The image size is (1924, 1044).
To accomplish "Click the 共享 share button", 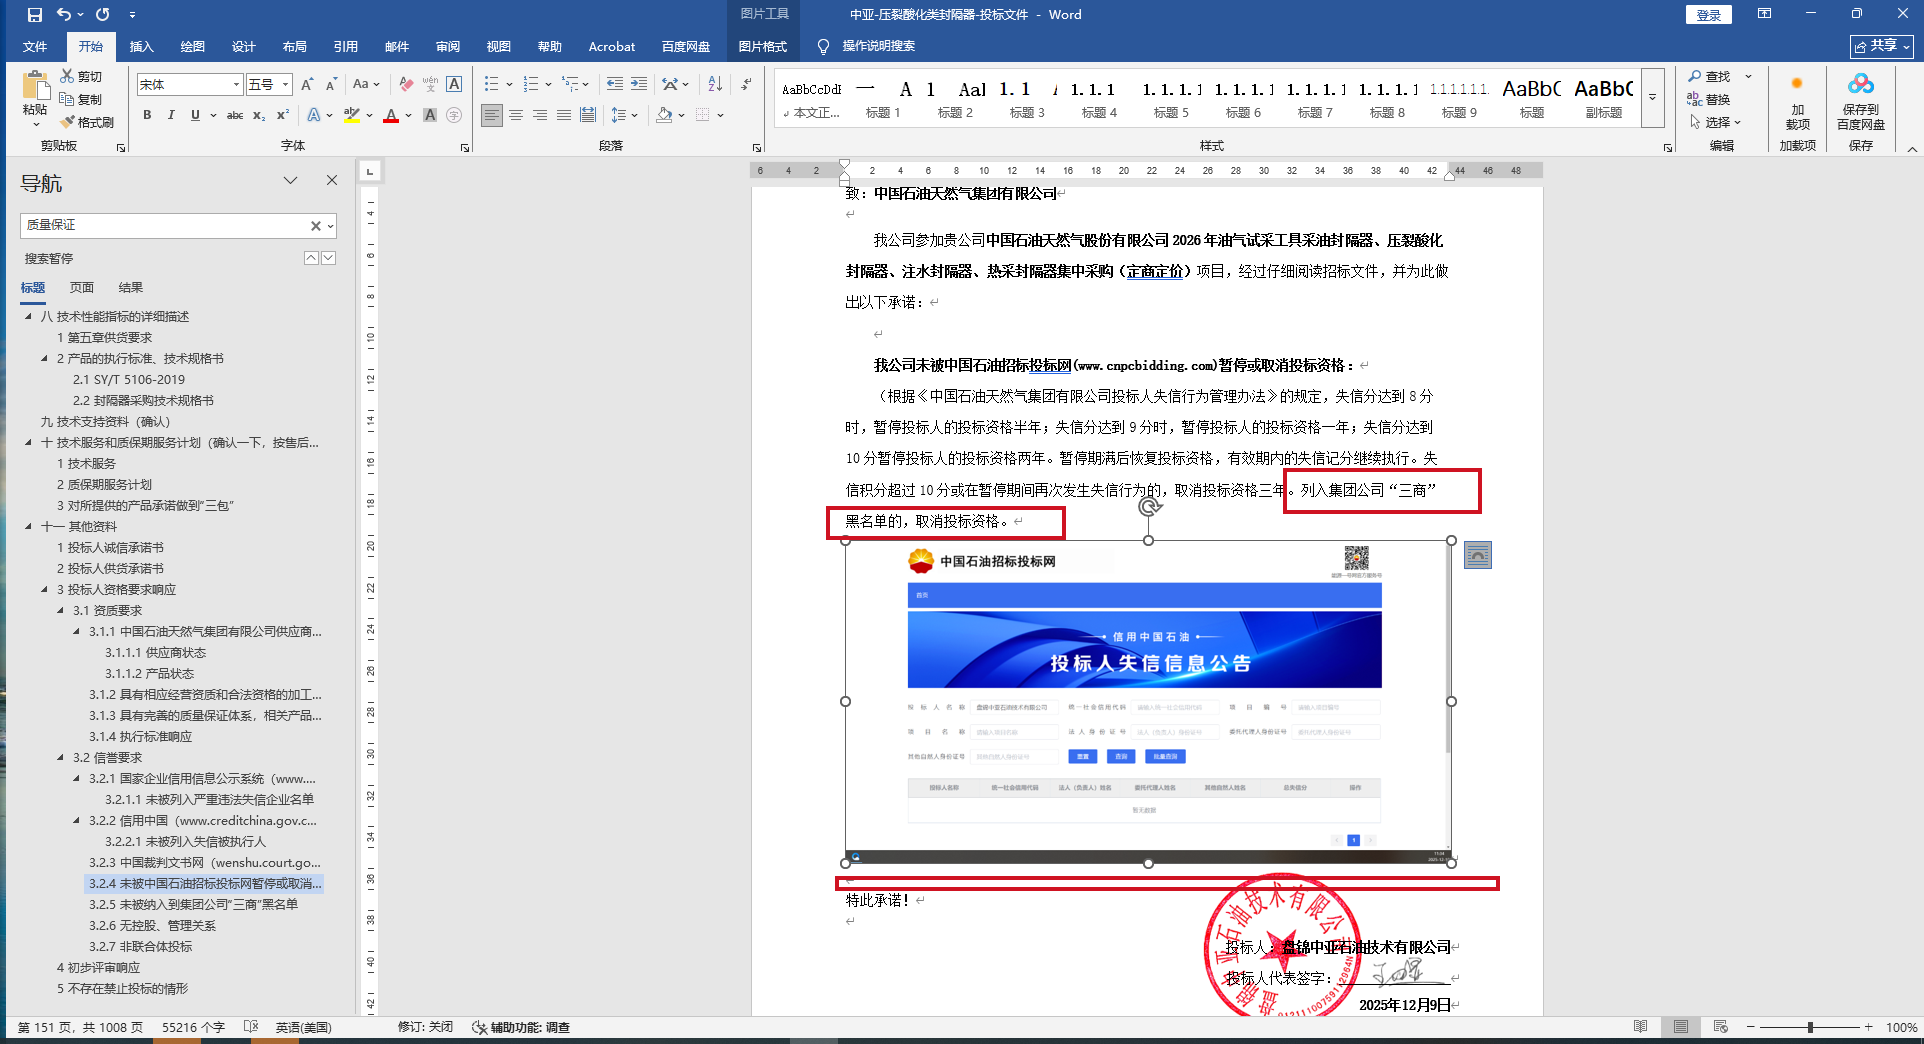I will 1882,46.
